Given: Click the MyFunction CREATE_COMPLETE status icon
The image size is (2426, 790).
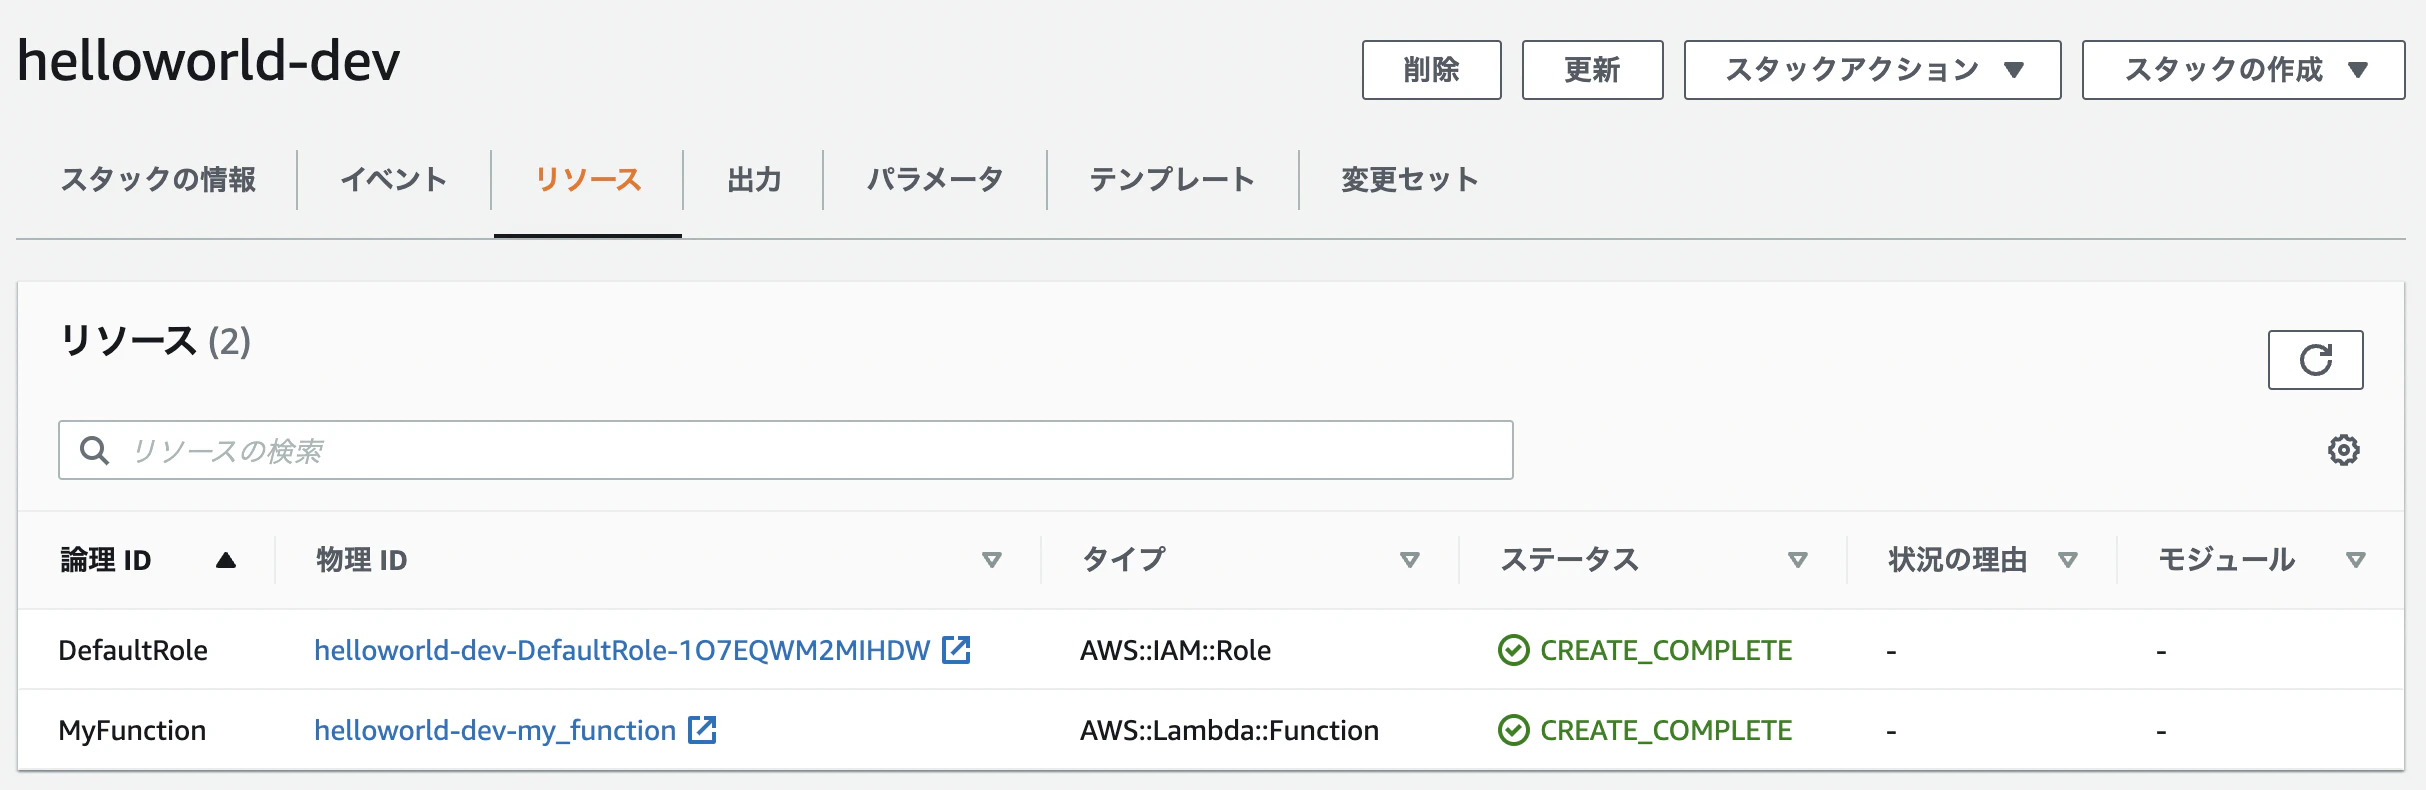Looking at the screenshot, I should click(1513, 730).
